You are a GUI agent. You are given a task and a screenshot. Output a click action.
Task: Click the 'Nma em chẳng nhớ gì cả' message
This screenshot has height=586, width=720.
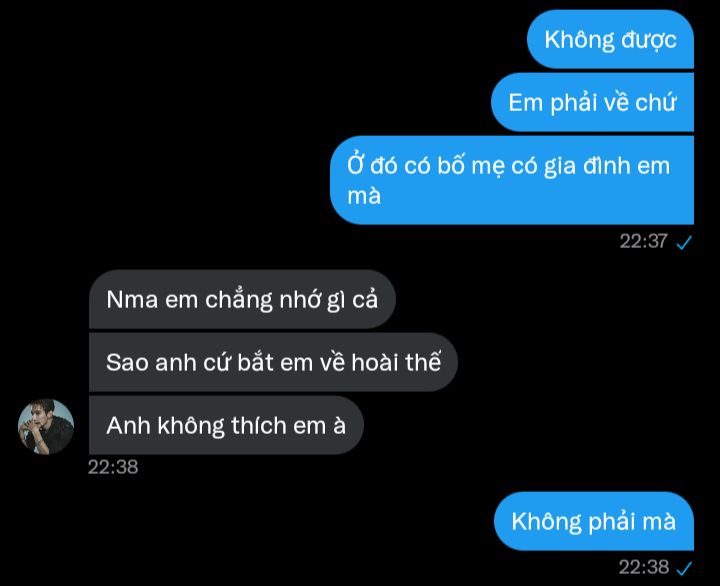[x=242, y=299]
